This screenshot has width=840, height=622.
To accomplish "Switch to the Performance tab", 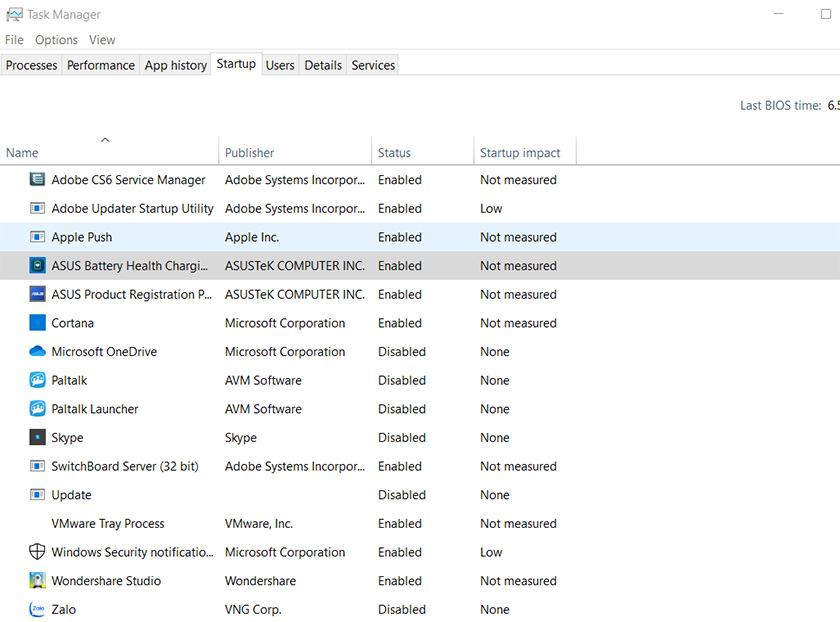I will click(100, 64).
